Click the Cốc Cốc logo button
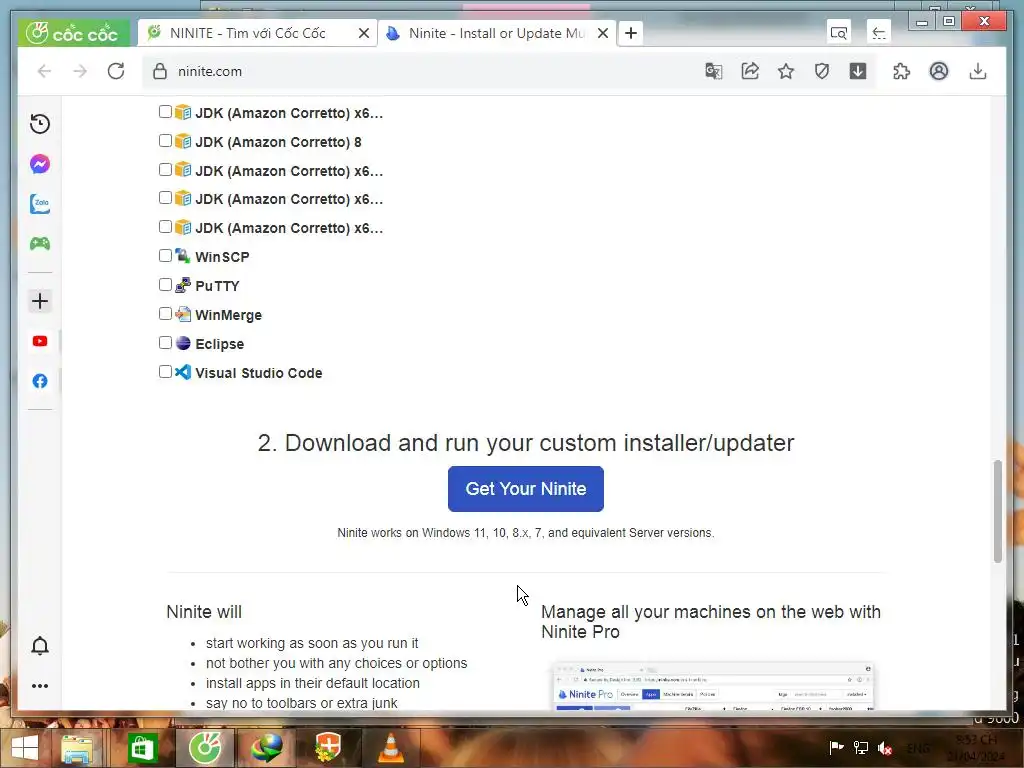 click(x=73, y=33)
